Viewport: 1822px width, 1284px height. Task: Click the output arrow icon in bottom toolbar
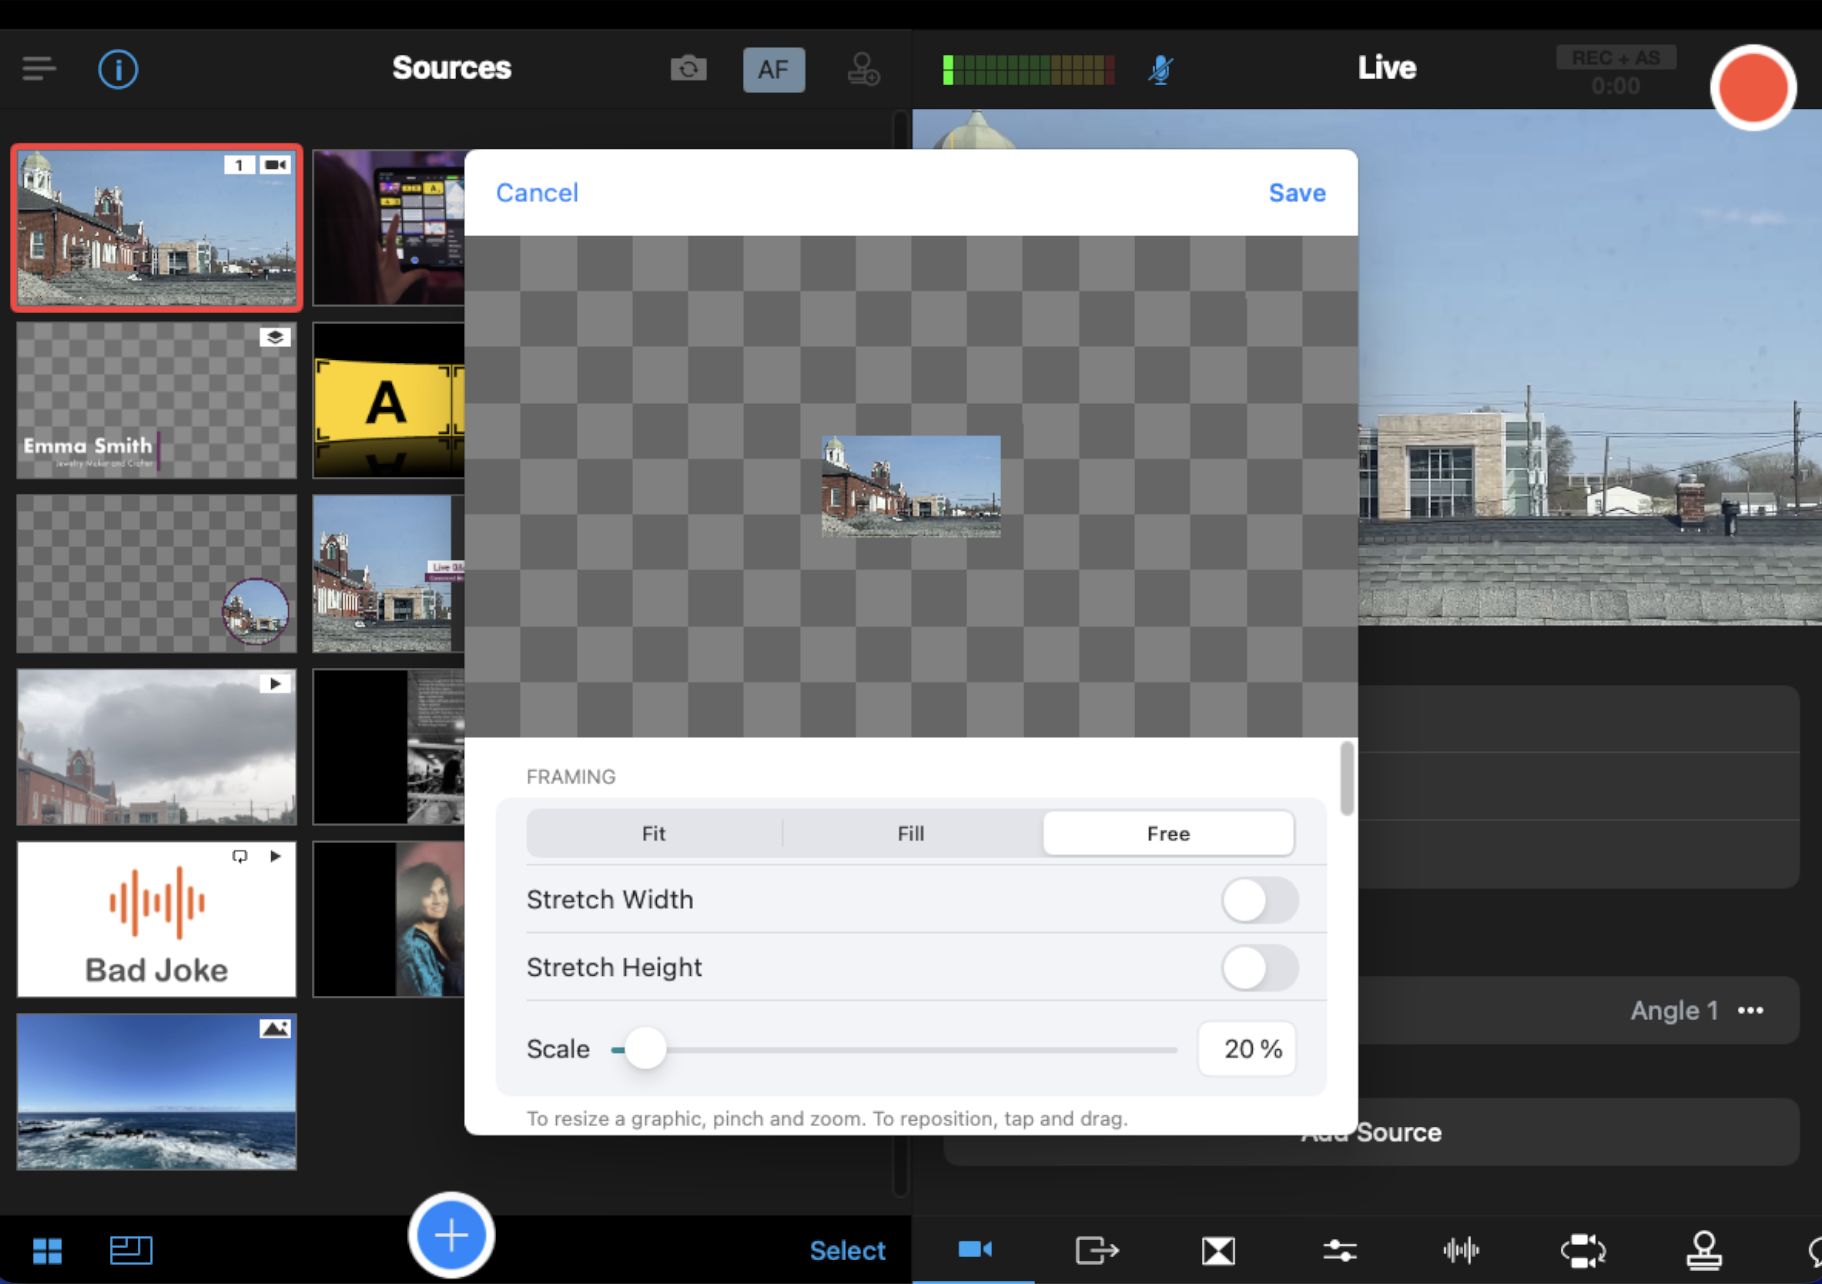pos(1096,1250)
